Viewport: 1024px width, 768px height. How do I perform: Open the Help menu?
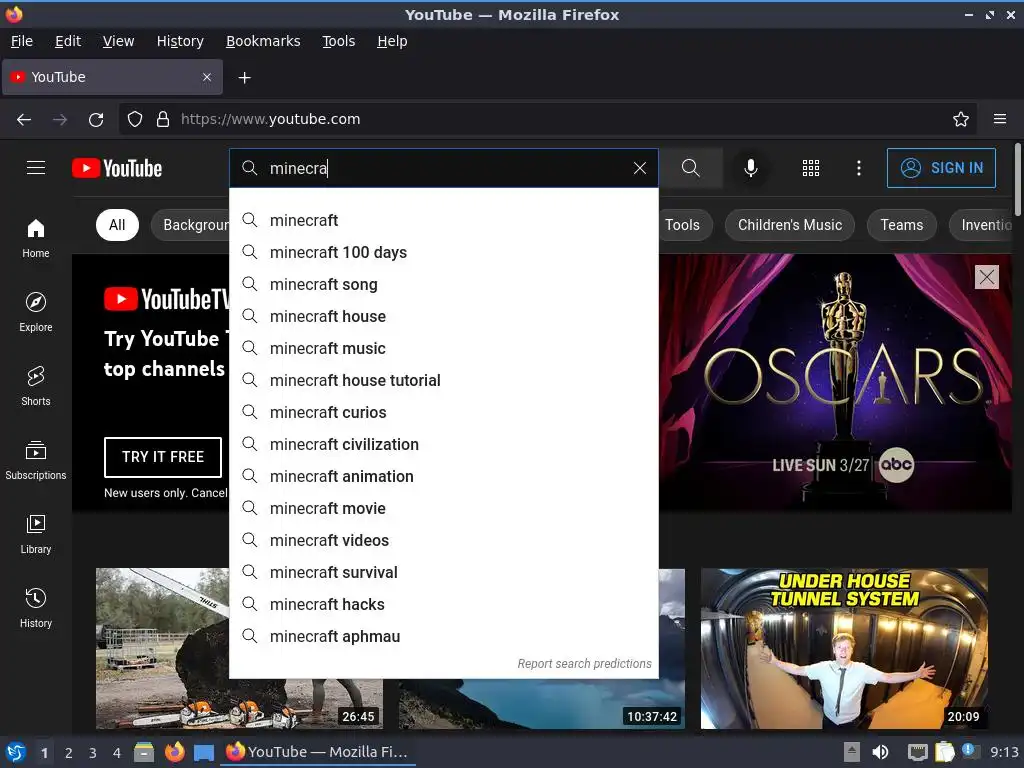tap(392, 41)
